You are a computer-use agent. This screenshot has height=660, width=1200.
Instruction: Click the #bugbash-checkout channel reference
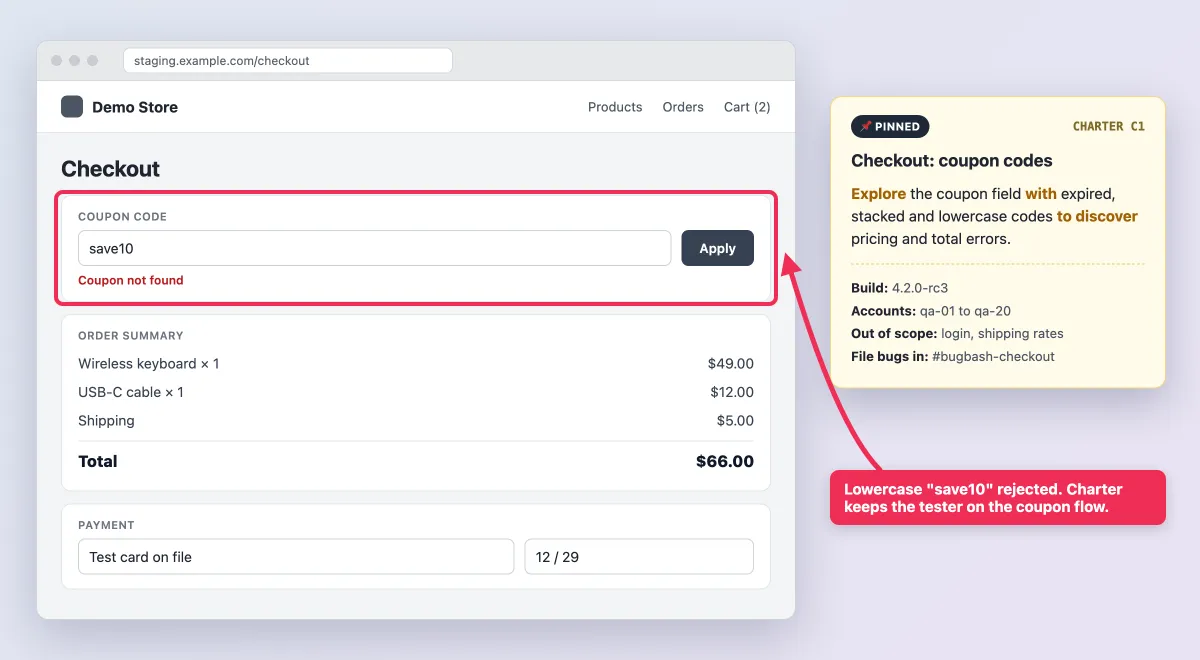pyautogui.click(x=993, y=357)
